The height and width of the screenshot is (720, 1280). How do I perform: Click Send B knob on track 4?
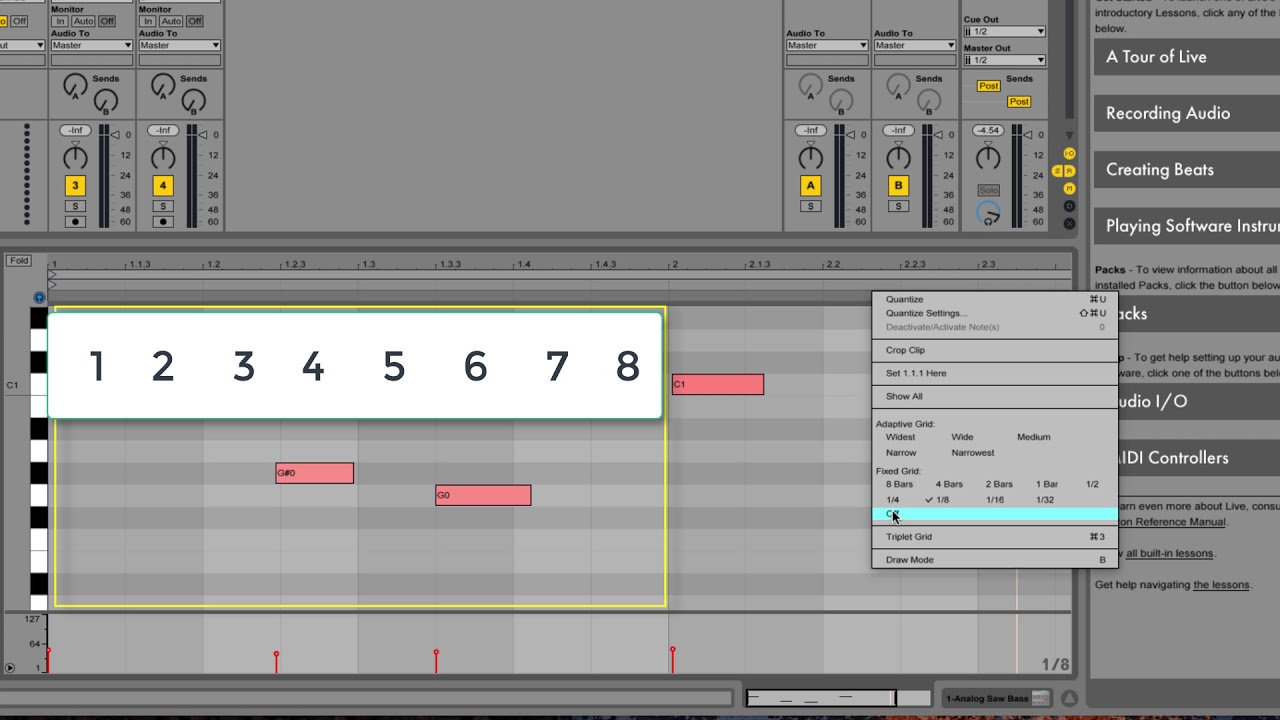[193, 101]
